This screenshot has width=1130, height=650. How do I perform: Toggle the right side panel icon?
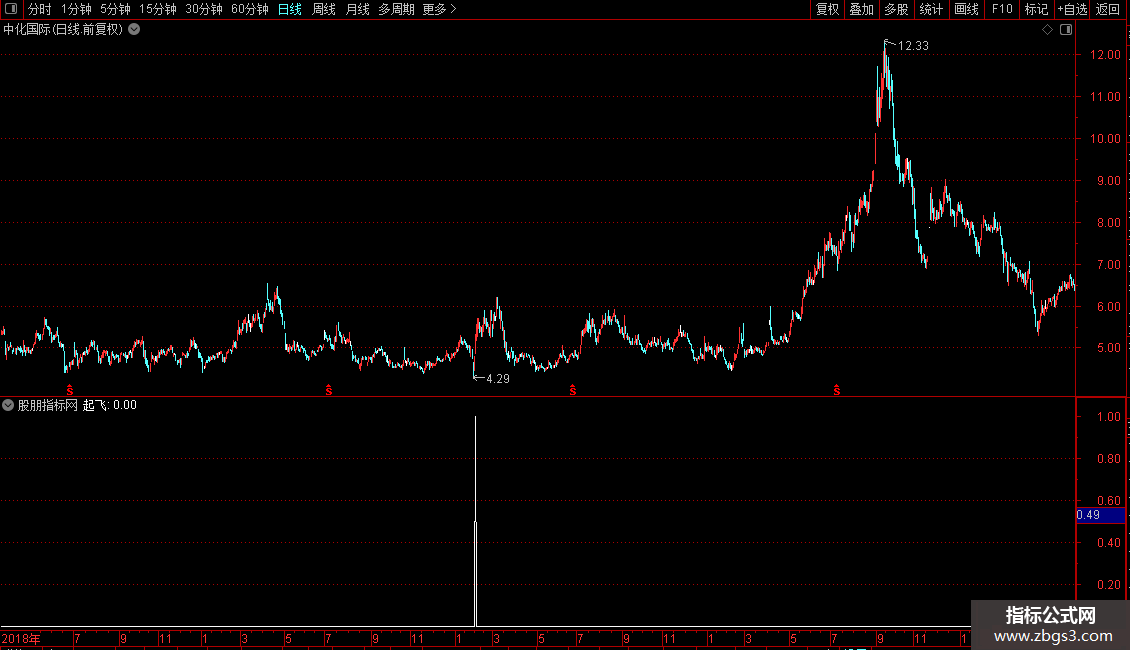[1066, 30]
